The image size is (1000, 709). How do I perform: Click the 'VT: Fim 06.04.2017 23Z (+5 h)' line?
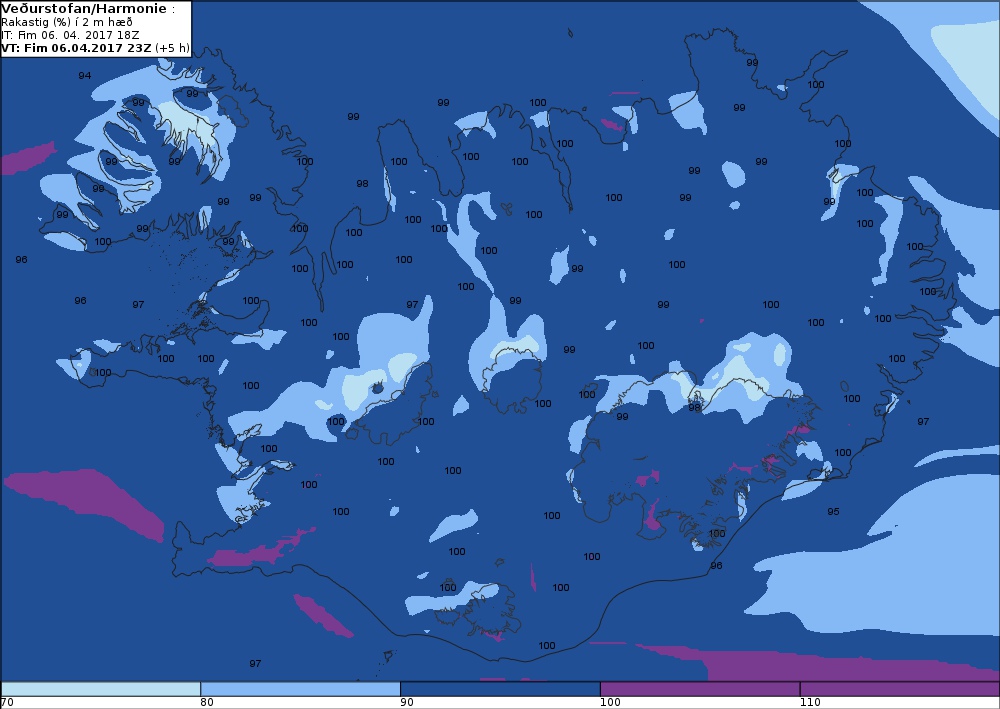point(96,48)
